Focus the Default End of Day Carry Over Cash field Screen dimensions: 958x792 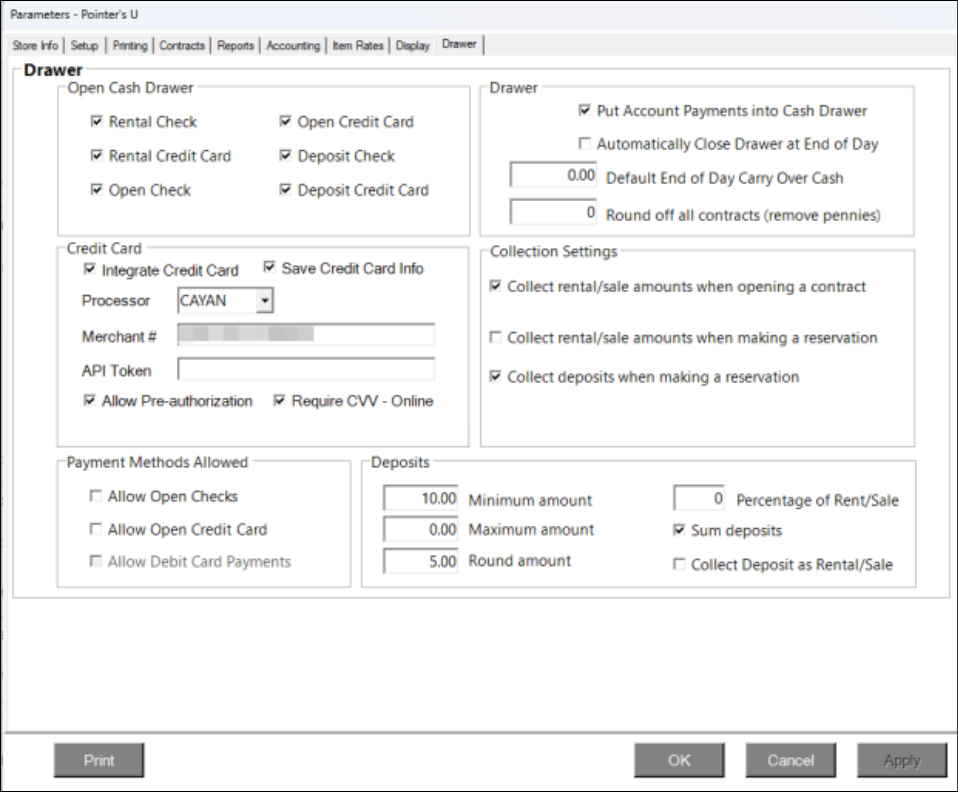pos(554,176)
